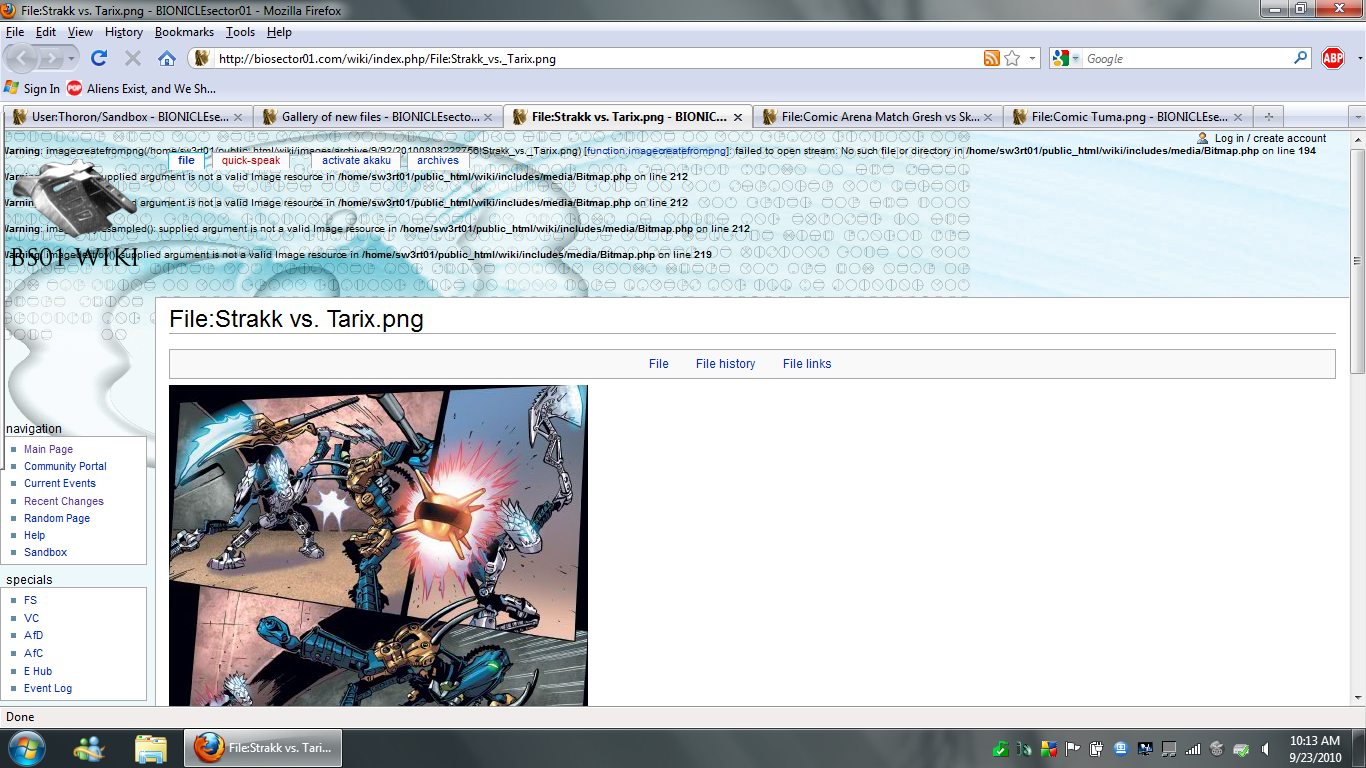
Task: Open the Event Log specials link
Action: click(48, 688)
